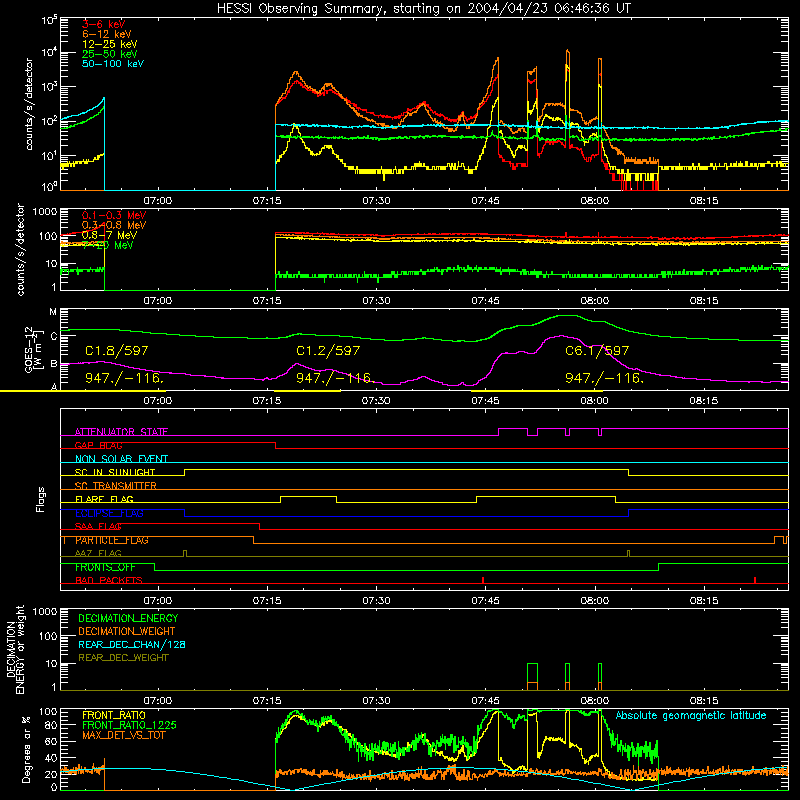
Task: Click the FLARE_FLAG label
Action: 104,499
